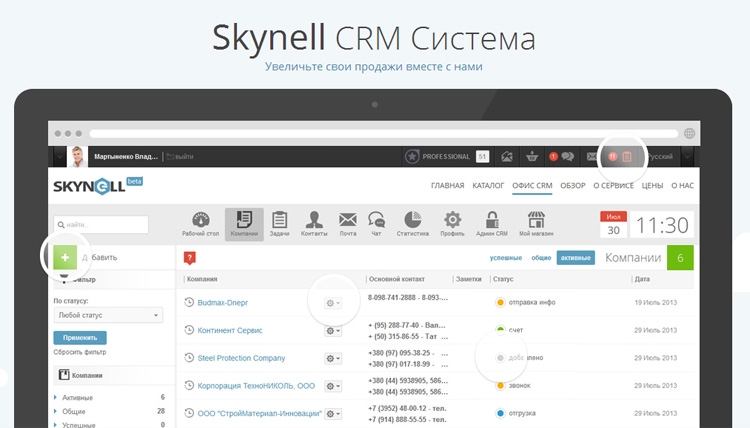Open the Профиль gear icon
Image resolution: width=750 pixels, height=428 pixels.
click(x=452, y=224)
